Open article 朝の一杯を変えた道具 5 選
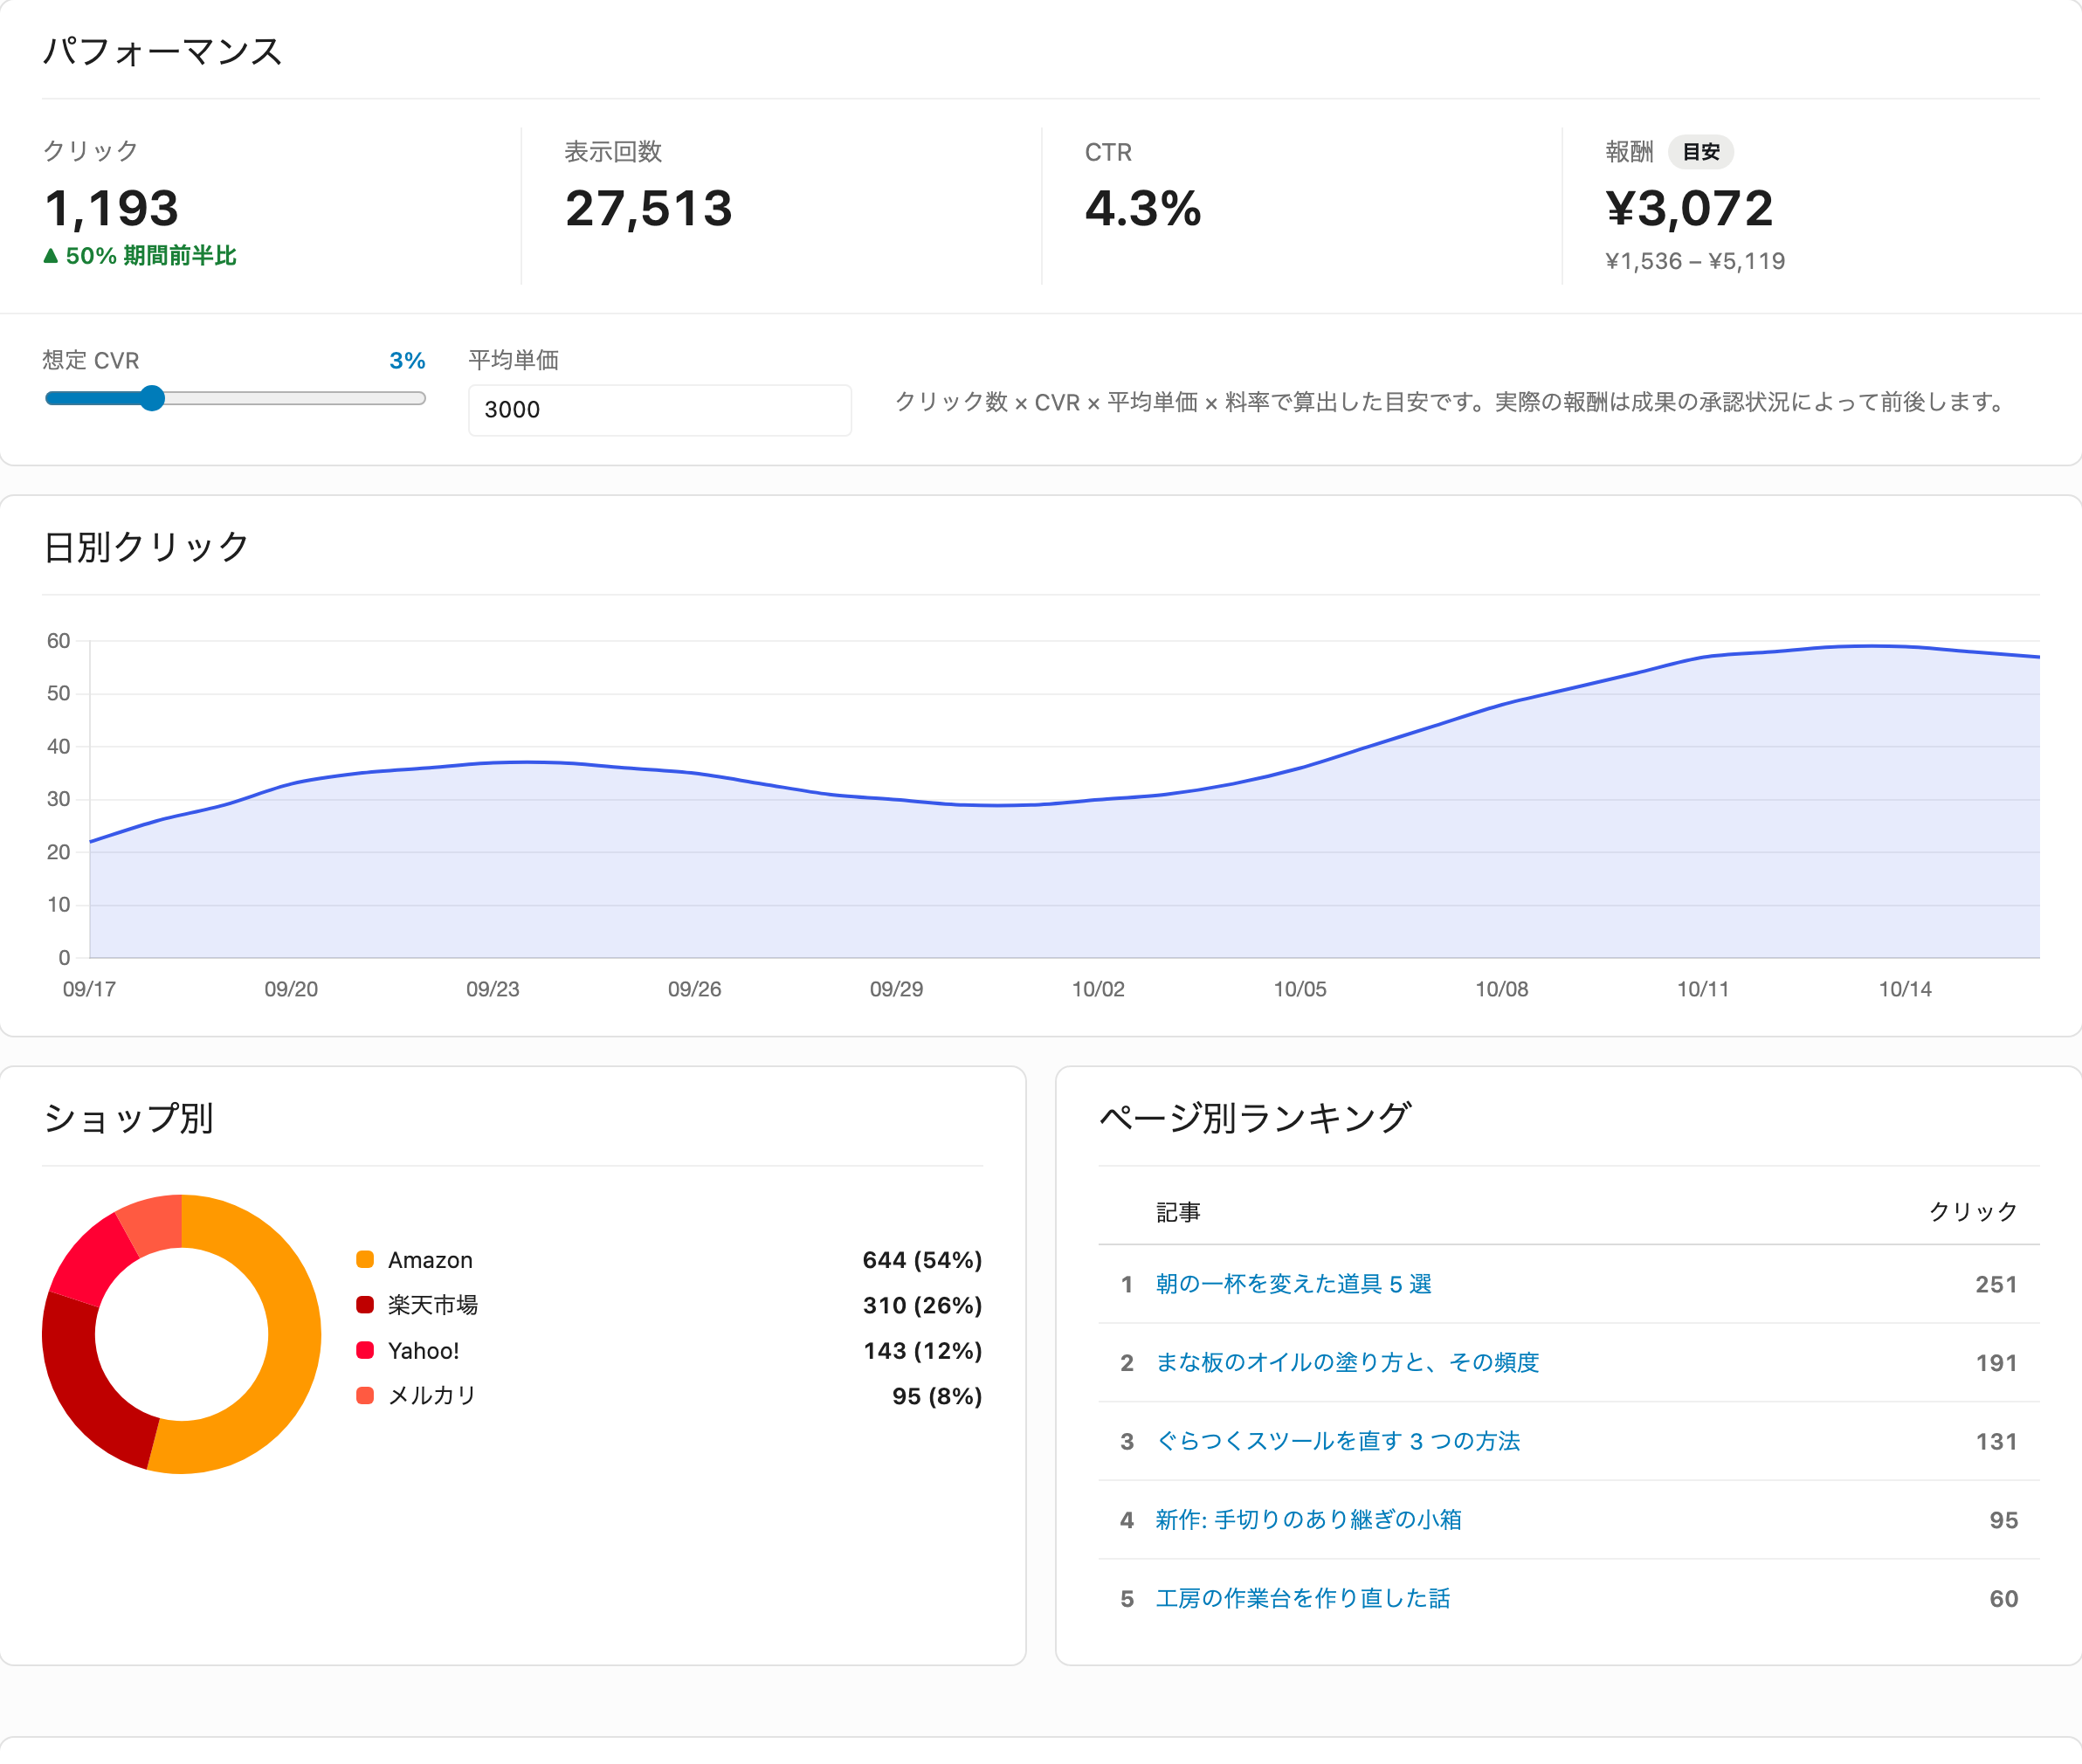This screenshot has width=2082, height=1764. (1293, 1284)
